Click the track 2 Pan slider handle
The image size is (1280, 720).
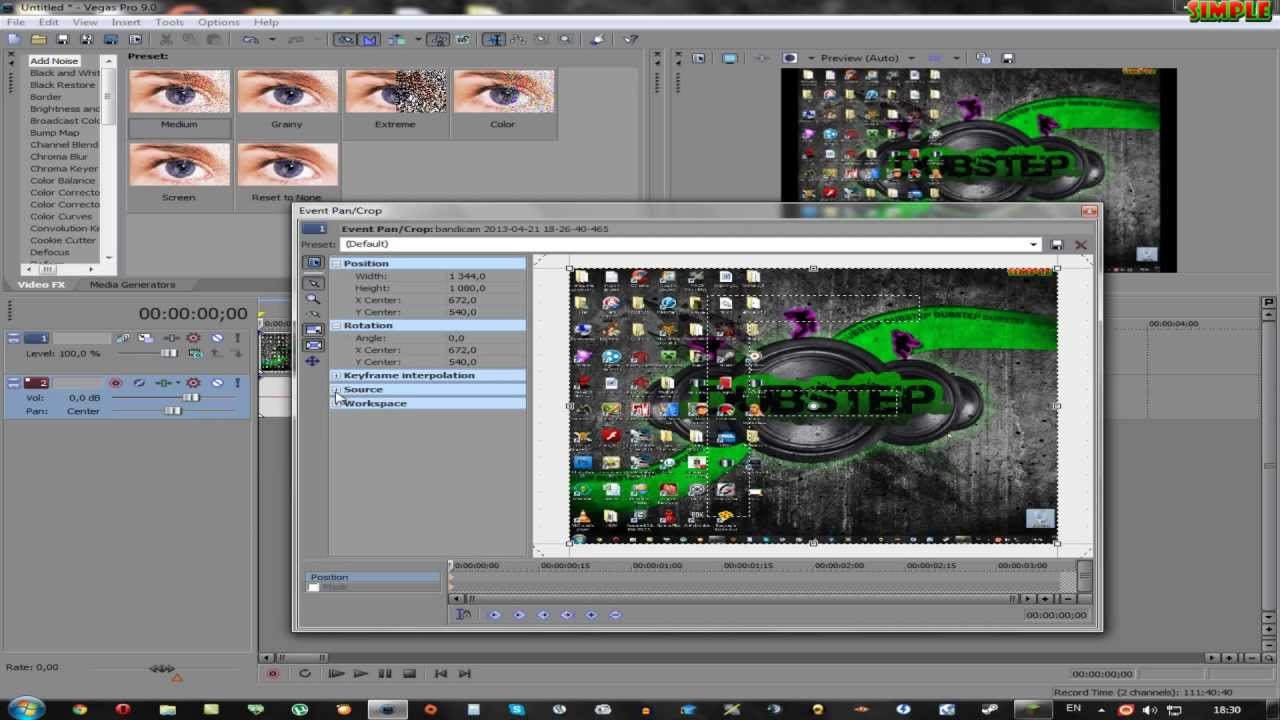tap(174, 411)
